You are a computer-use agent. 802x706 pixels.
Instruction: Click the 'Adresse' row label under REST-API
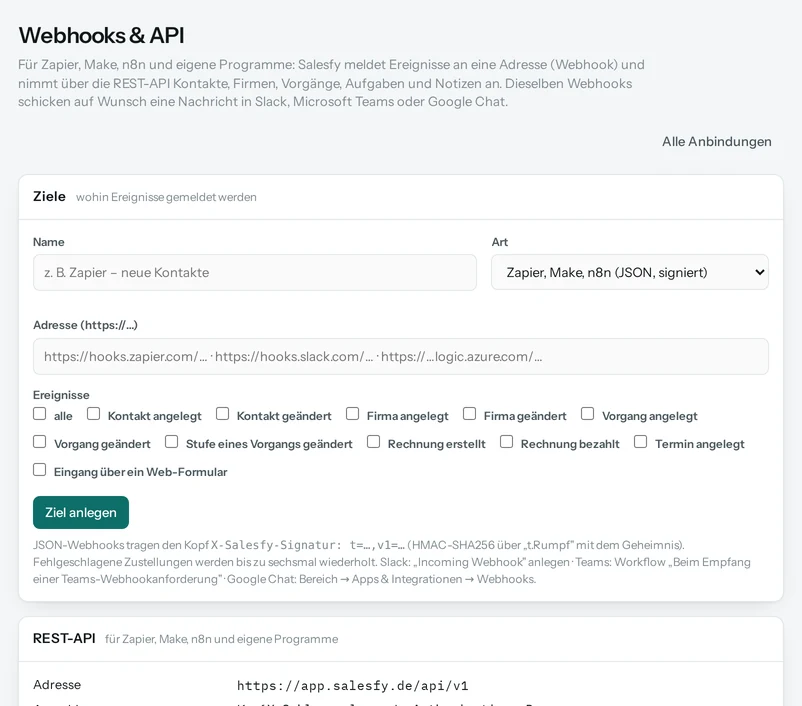click(57, 685)
